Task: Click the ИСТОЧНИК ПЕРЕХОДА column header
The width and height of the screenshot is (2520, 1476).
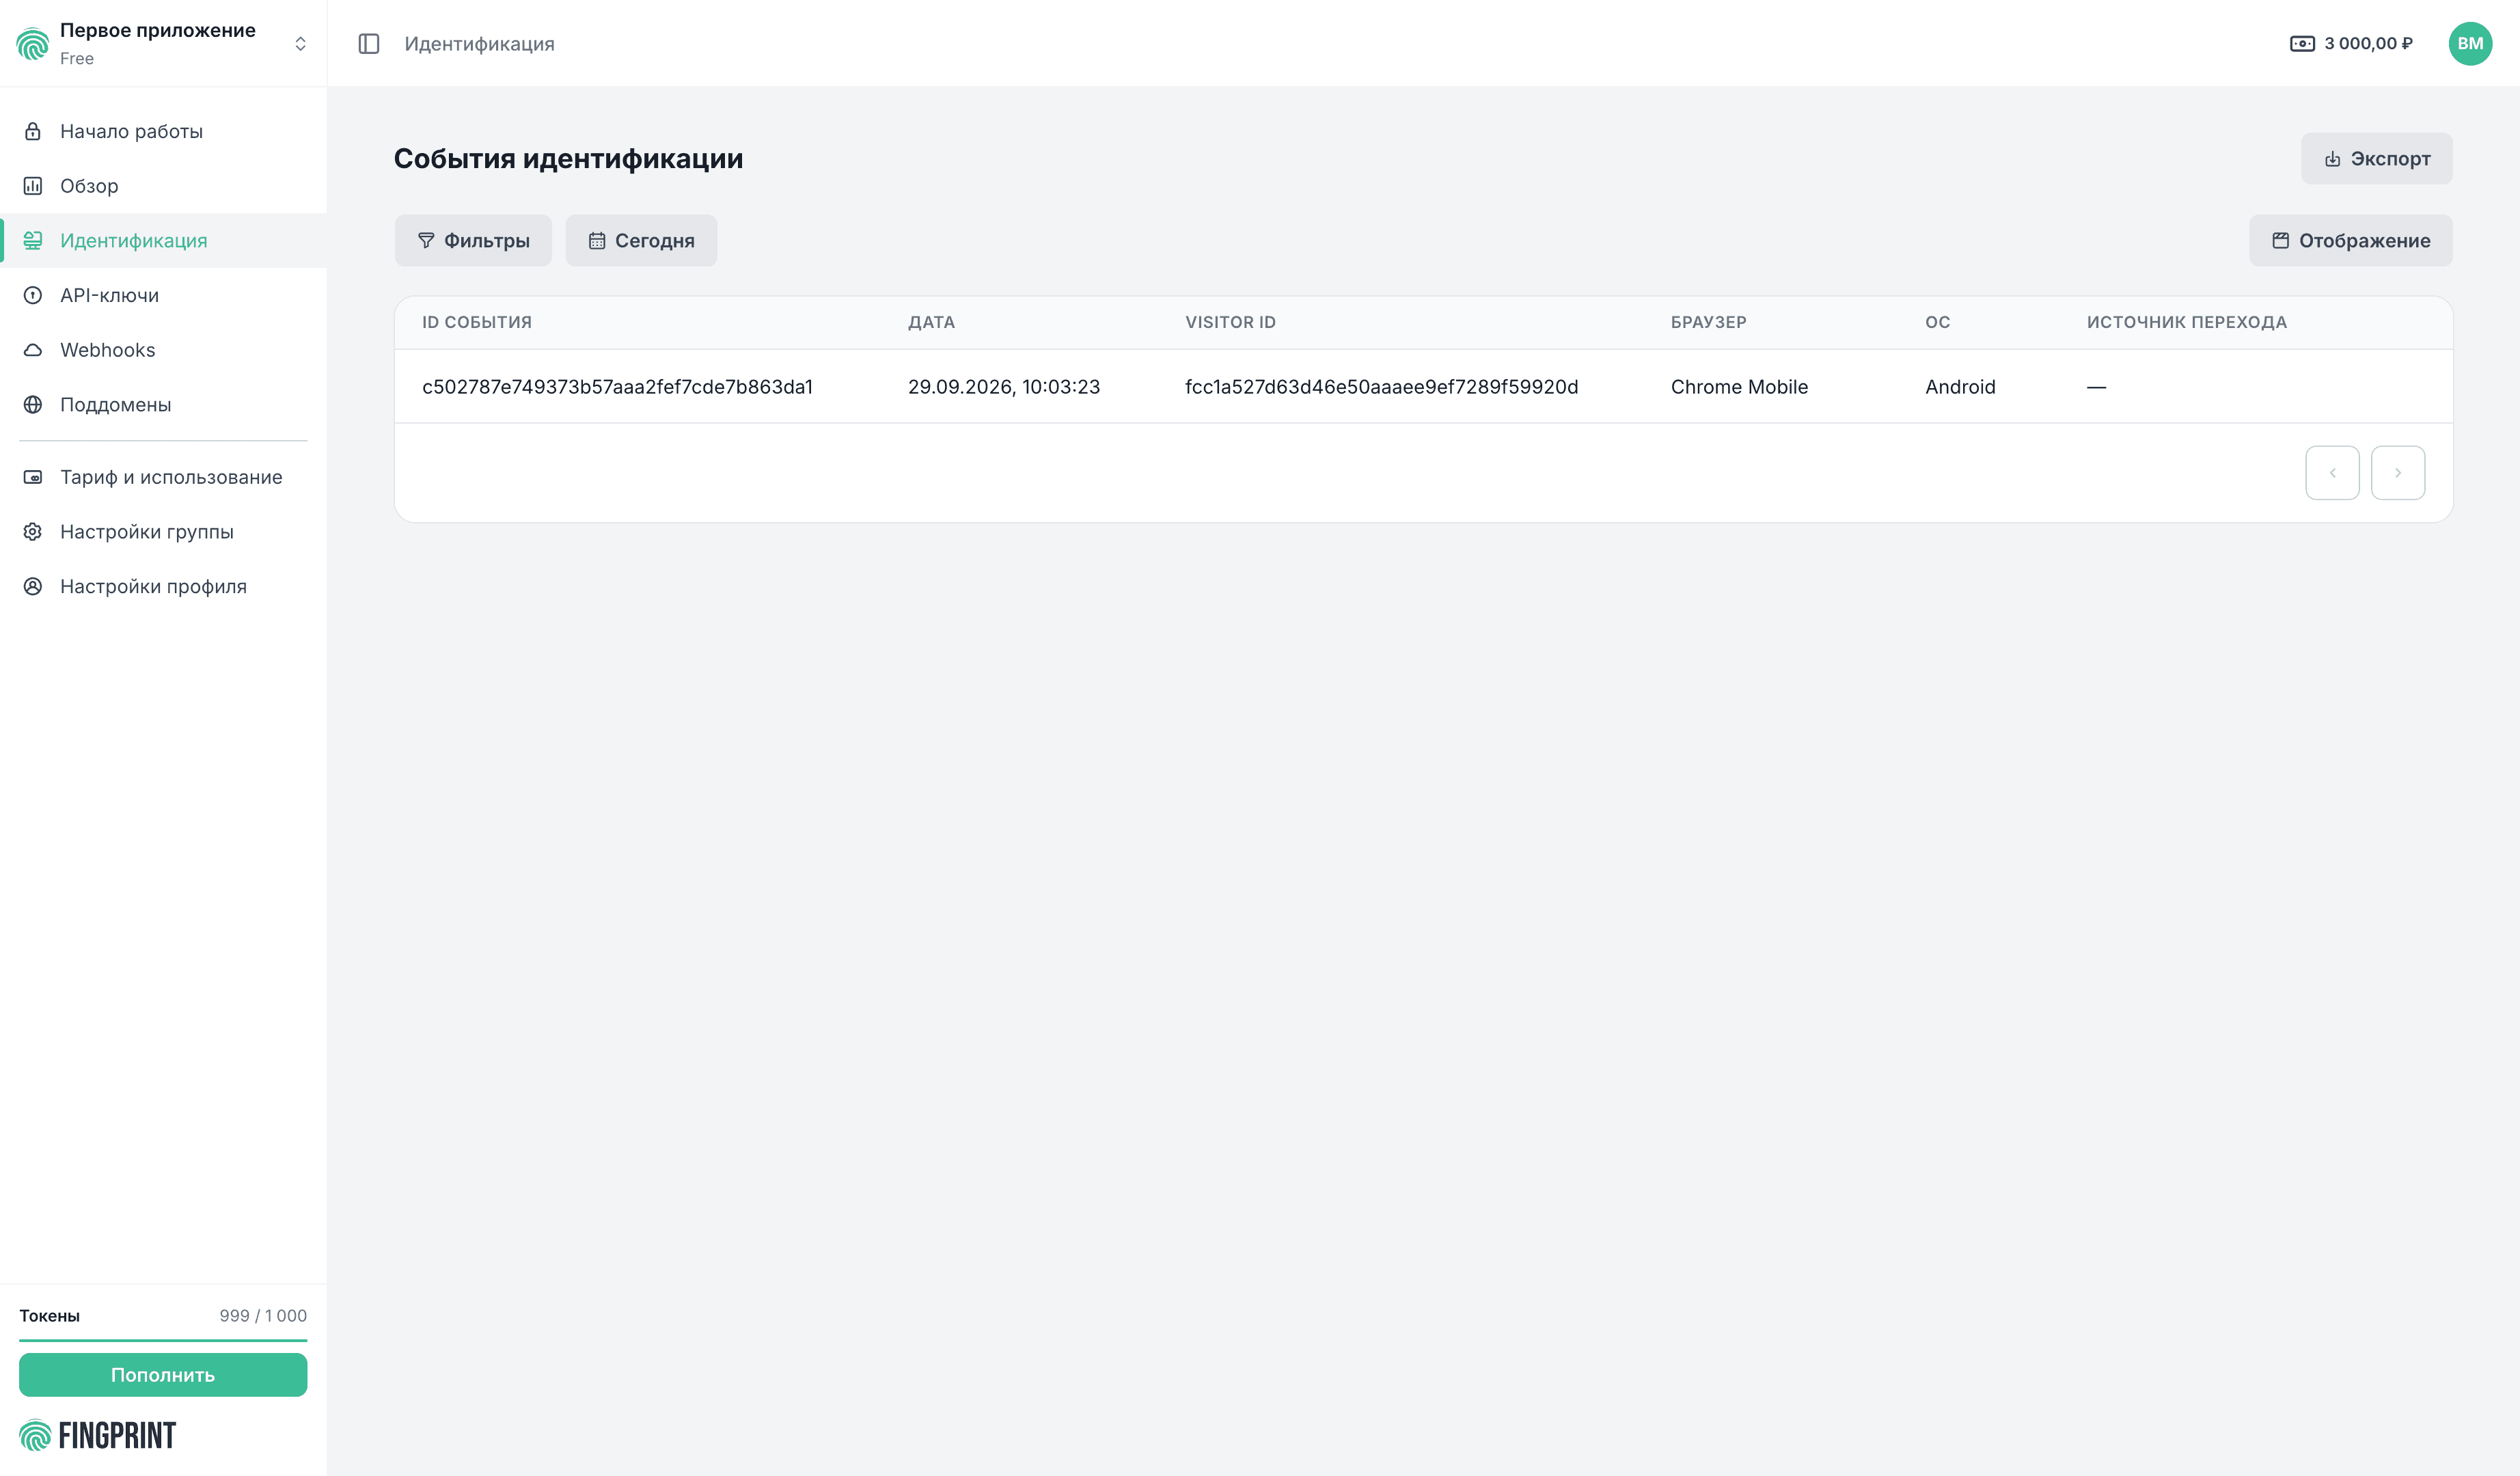Action: (2186, 322)
